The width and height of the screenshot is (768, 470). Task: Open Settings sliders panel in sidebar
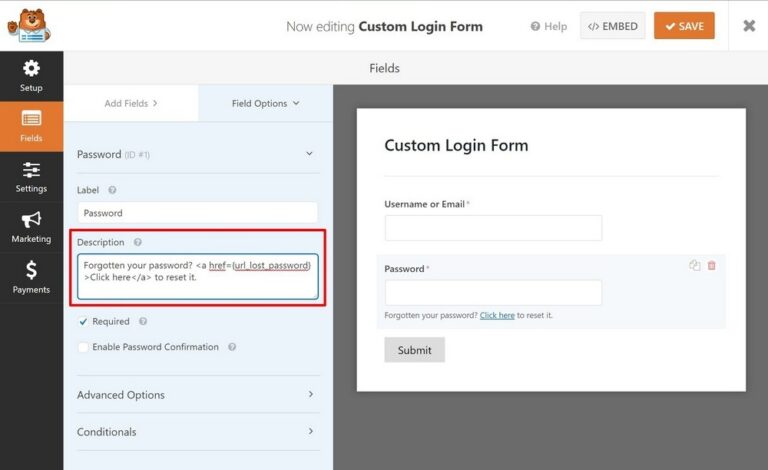click(x=31, y=177)
